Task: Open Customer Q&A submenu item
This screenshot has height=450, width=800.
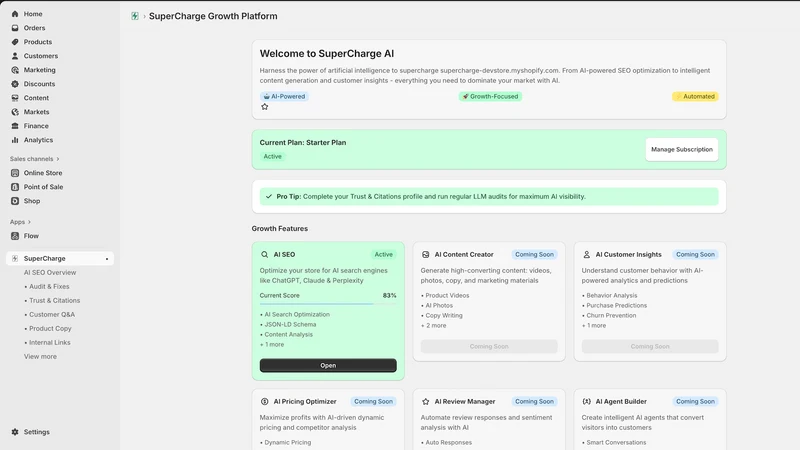Action: click(52, 315)
